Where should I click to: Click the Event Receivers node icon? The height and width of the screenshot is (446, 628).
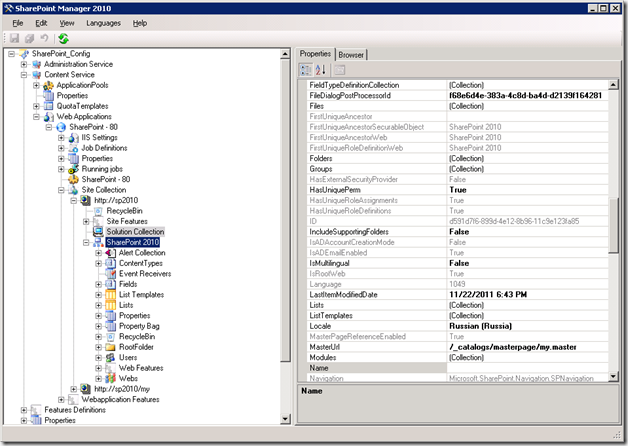(111, 274)
